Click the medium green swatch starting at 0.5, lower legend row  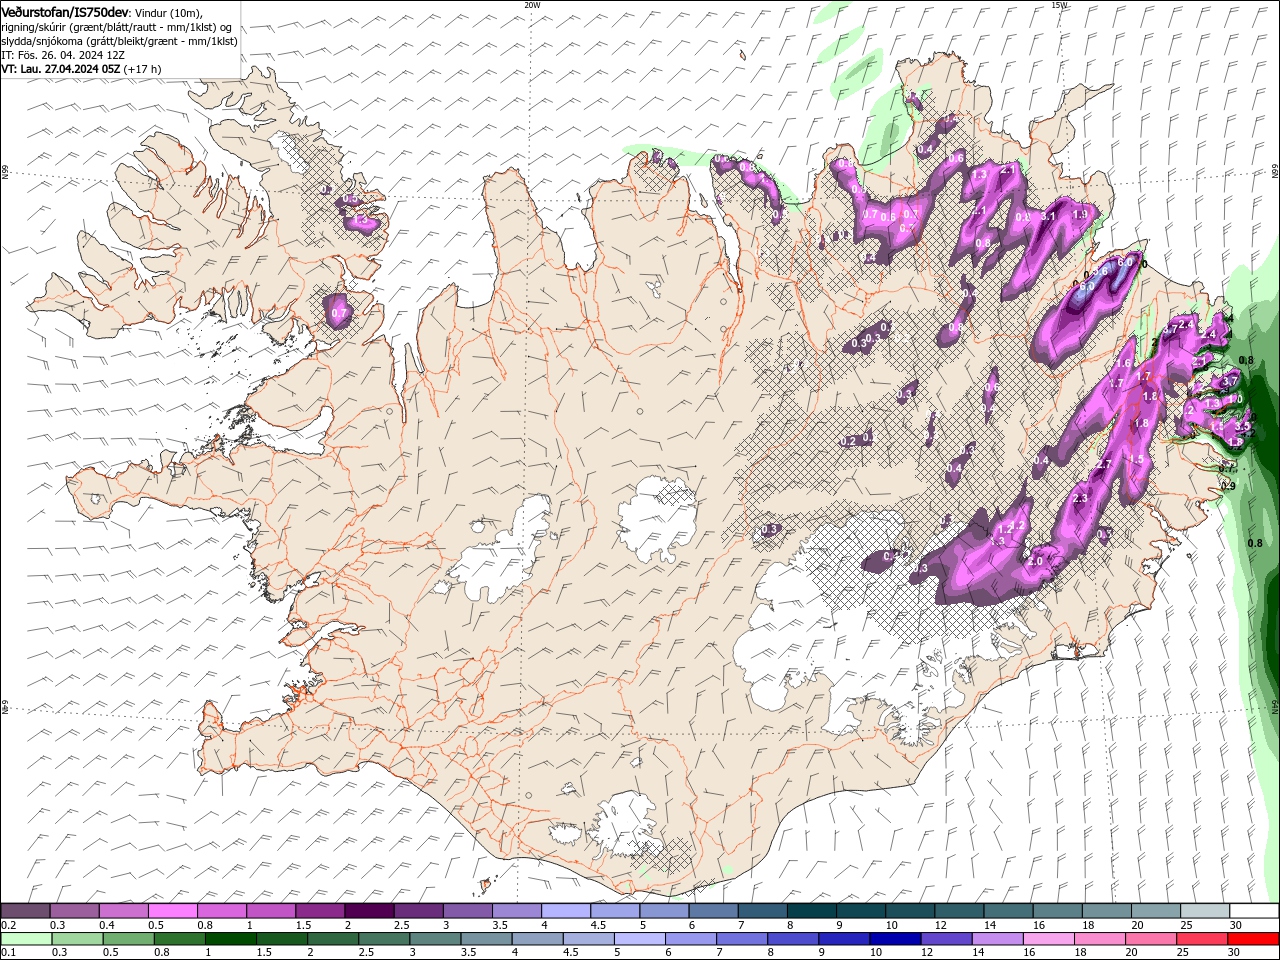pos(128,939)
